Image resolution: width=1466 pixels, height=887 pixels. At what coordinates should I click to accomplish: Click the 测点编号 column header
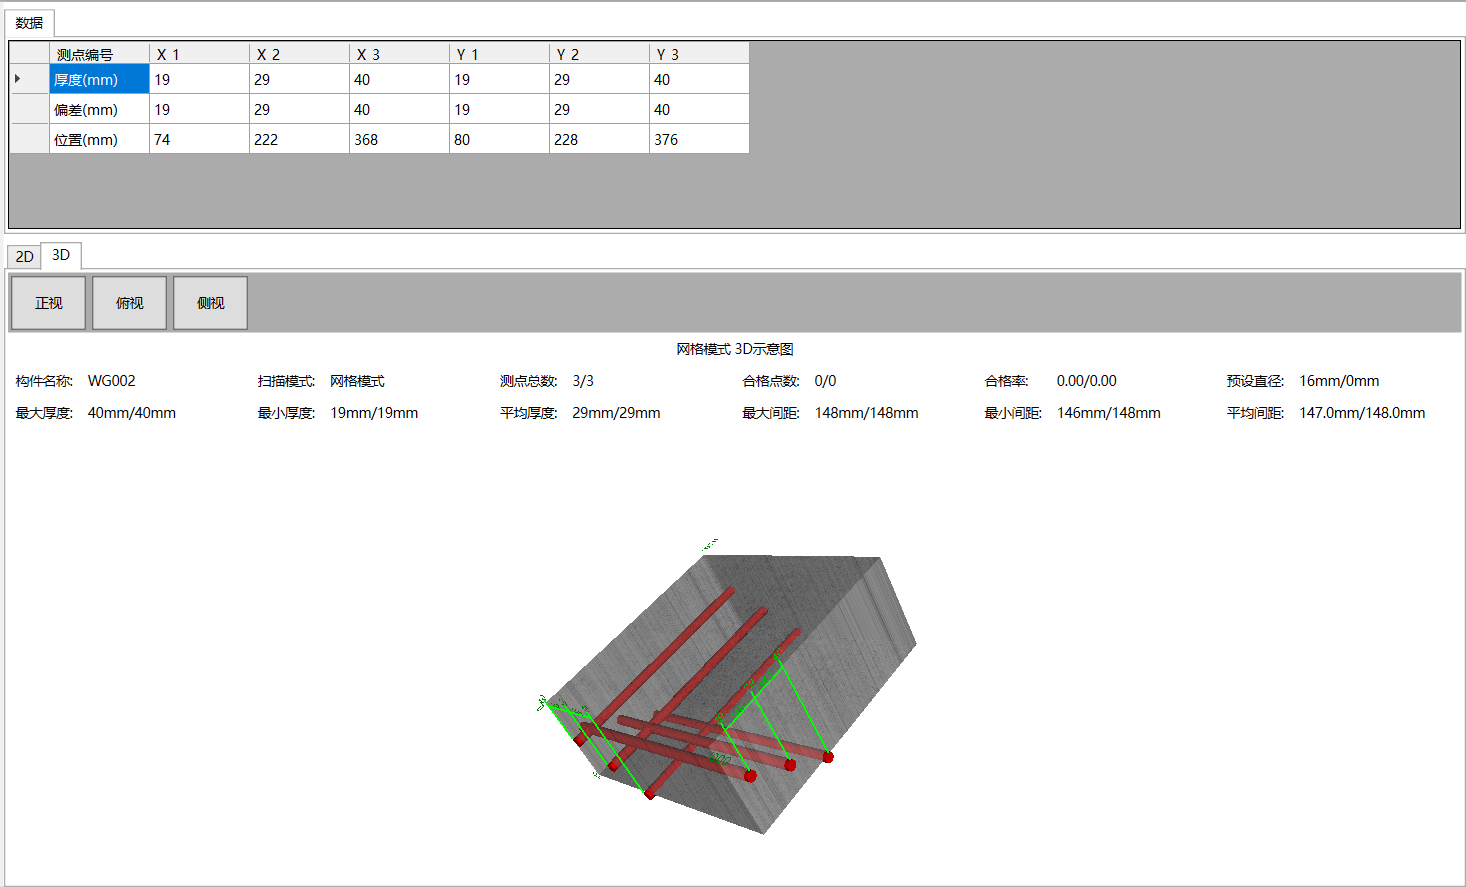point(99,54)
